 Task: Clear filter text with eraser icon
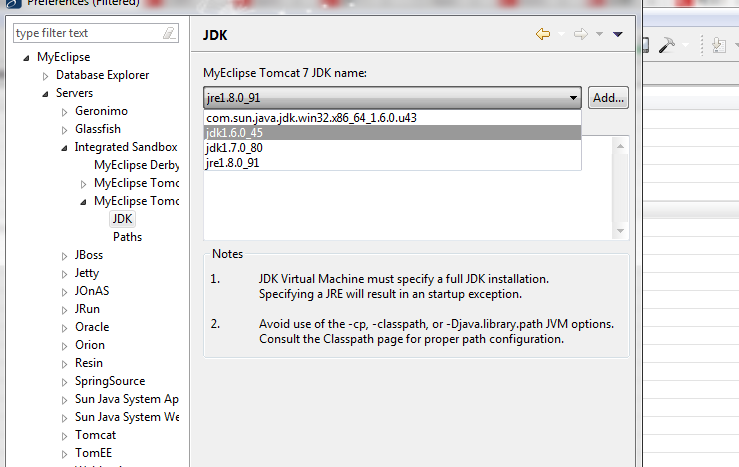pyautogui.click(x=169, y=33)
